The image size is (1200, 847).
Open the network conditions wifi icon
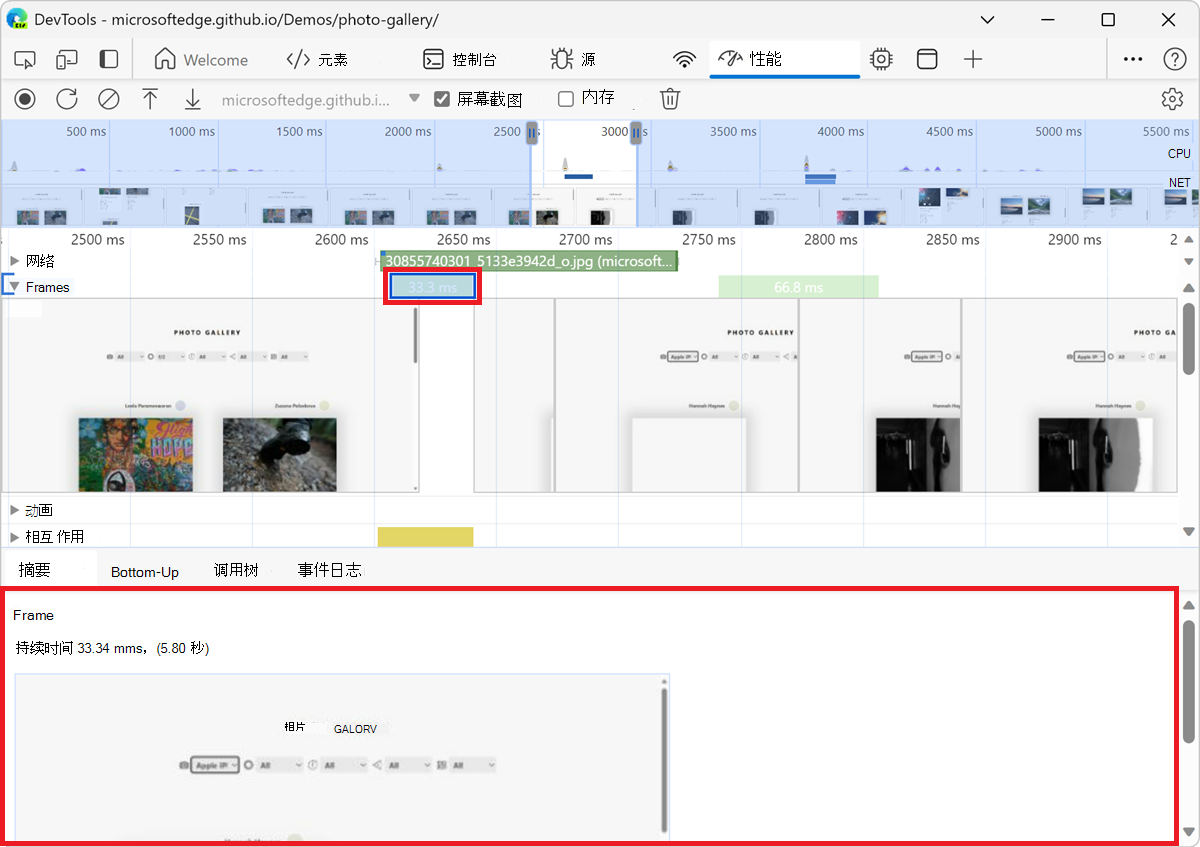tap(684, 59)
